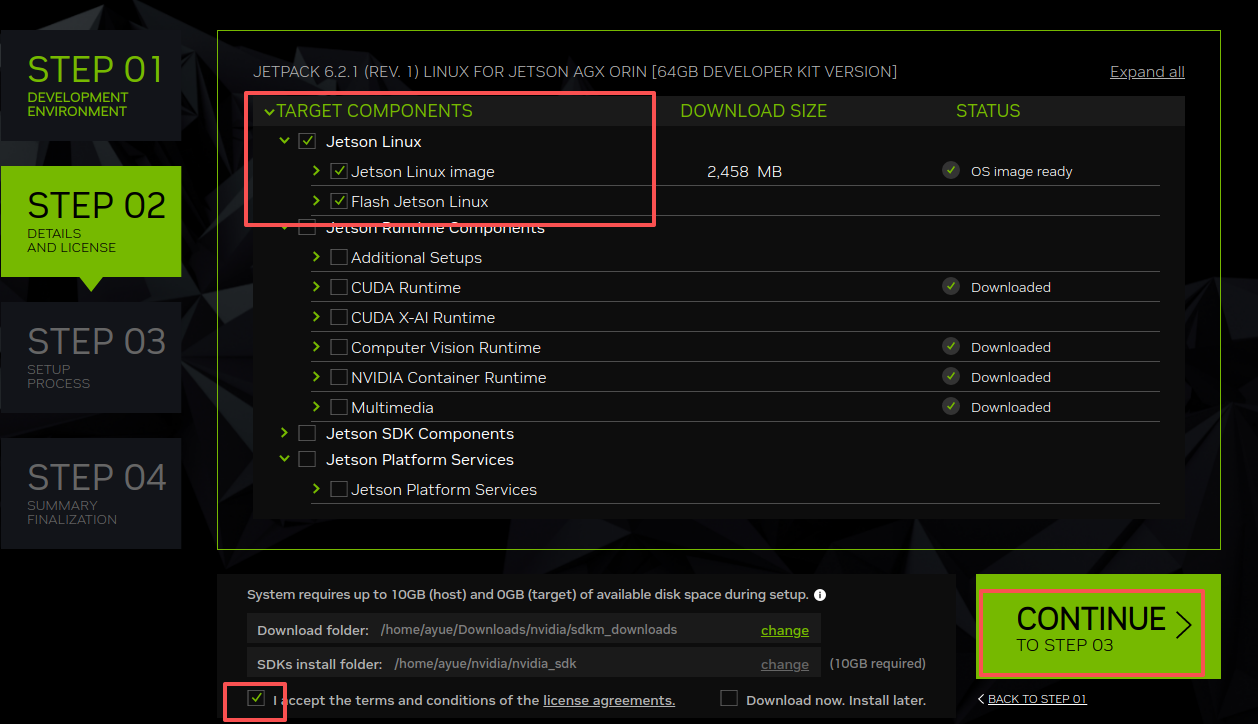Open the license agreements link
Image resolution: width=1258 pixels, height=724 pixels.
609,700
